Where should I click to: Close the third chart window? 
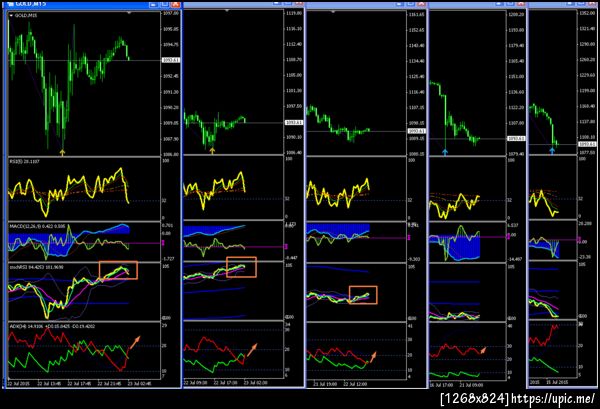click(421, 3)
